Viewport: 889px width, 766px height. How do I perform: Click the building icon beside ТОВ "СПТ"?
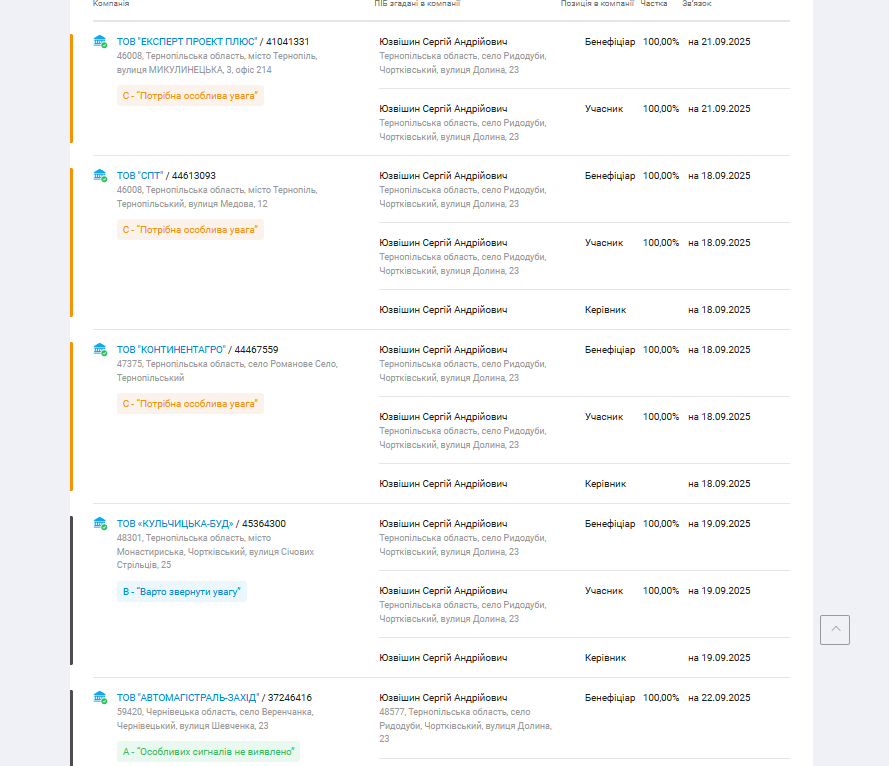(x=100, y=176)
